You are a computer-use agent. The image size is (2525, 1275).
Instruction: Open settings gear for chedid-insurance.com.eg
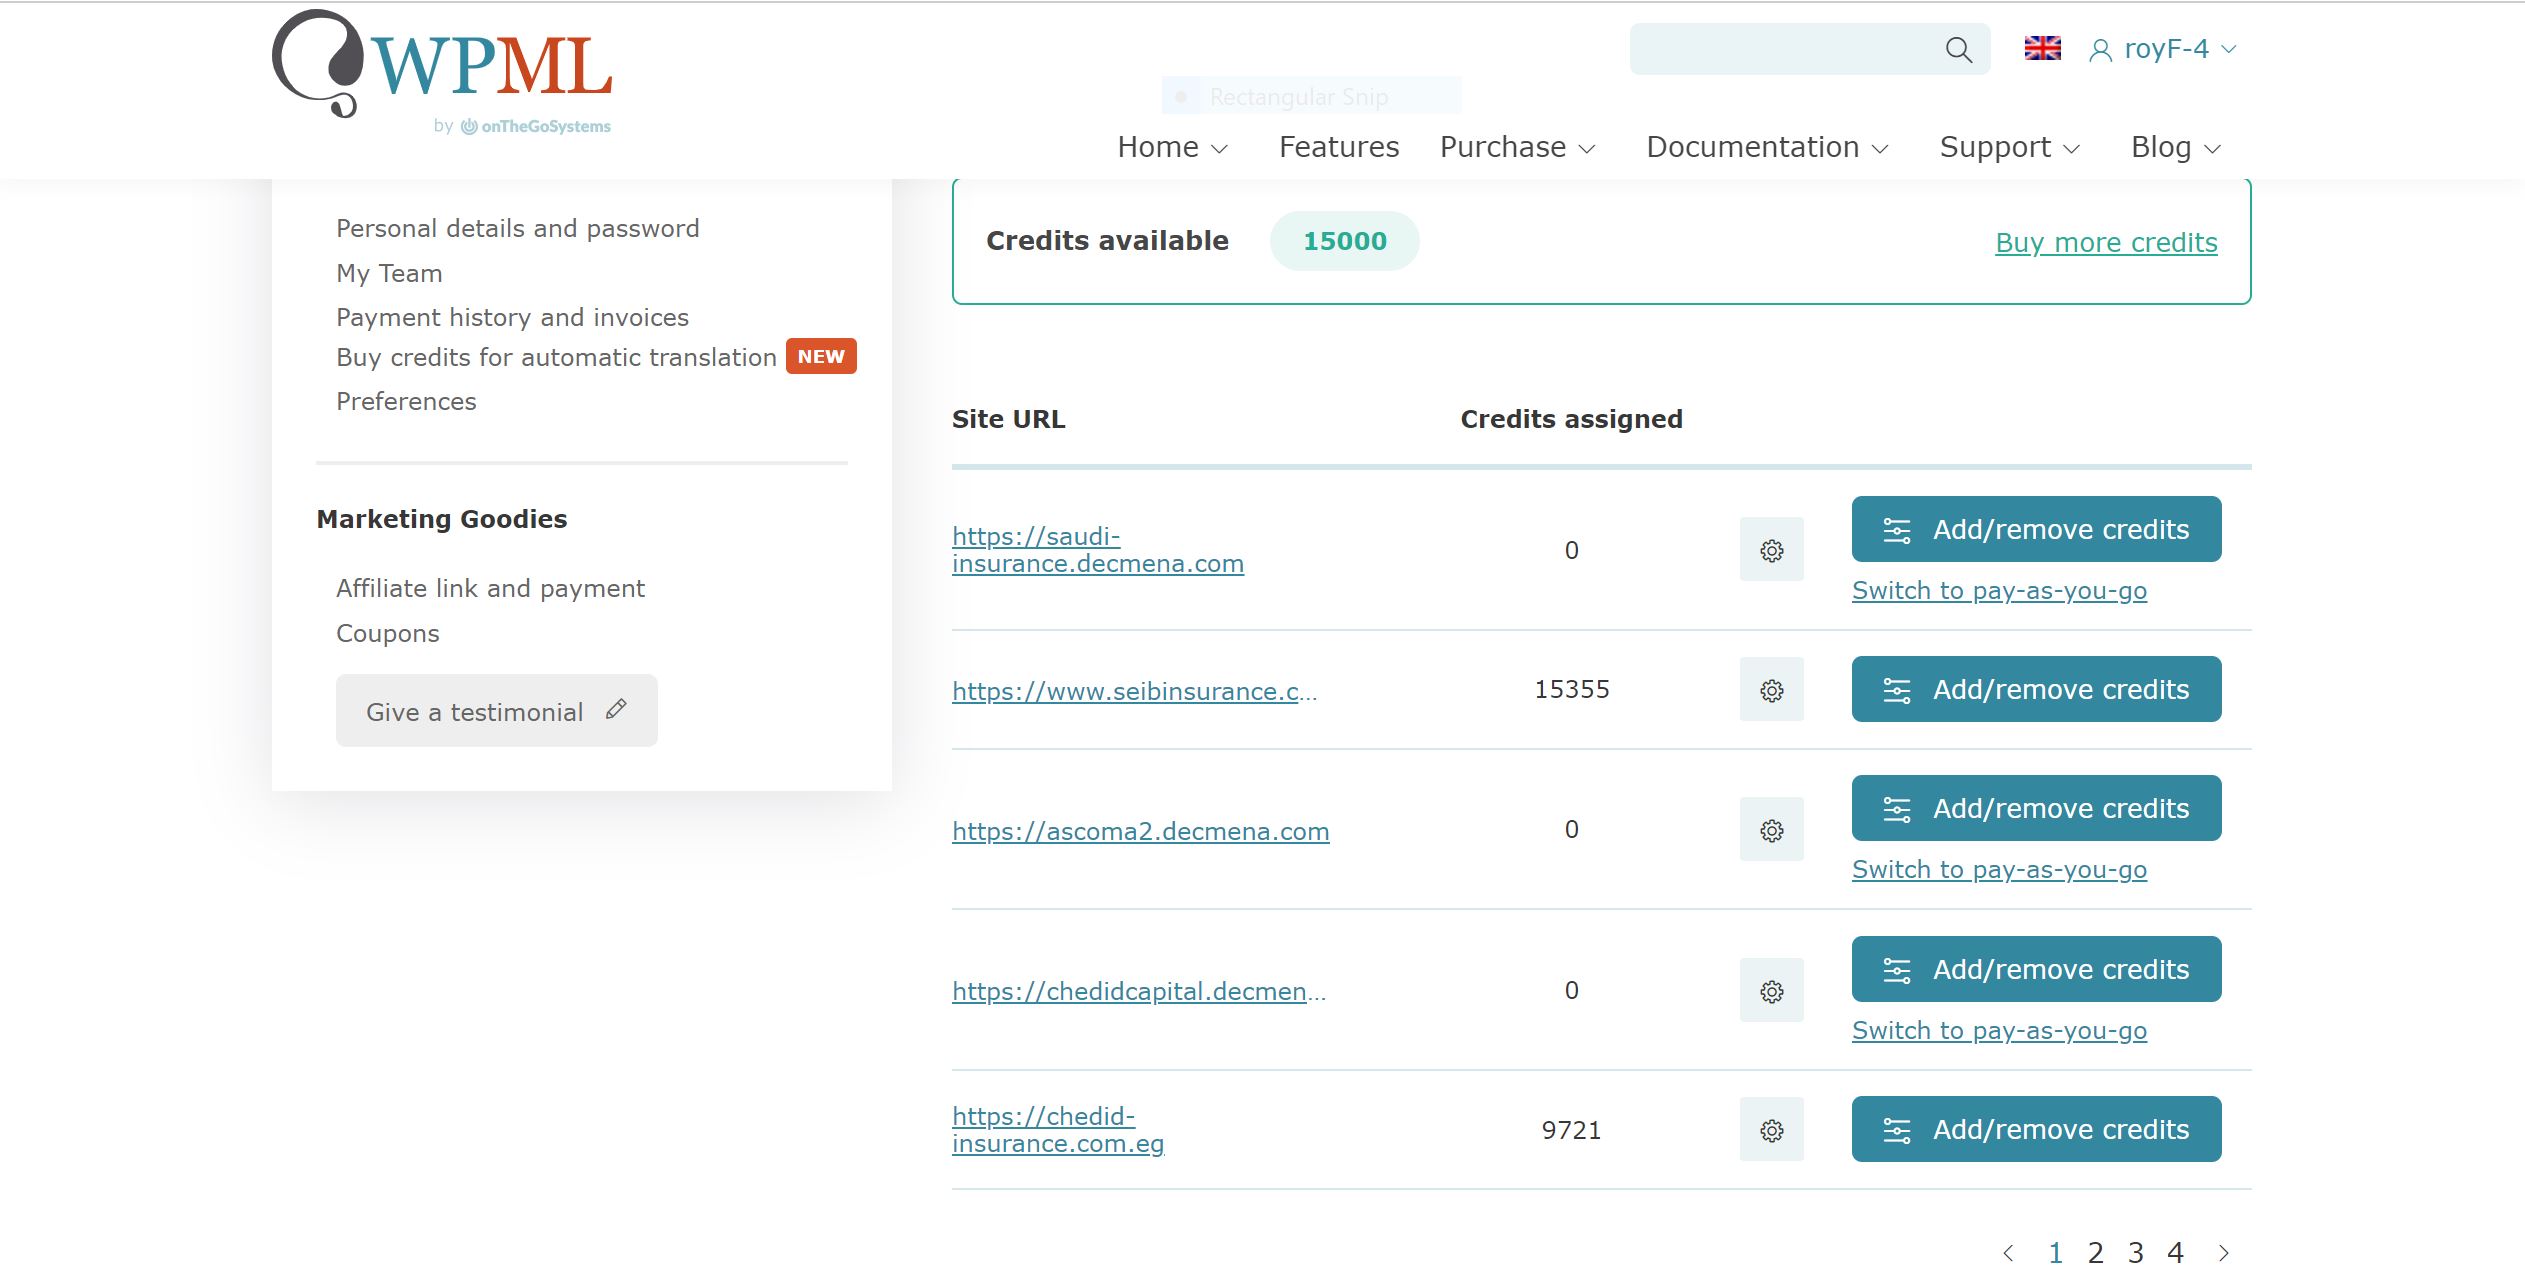(1771, 1129)
